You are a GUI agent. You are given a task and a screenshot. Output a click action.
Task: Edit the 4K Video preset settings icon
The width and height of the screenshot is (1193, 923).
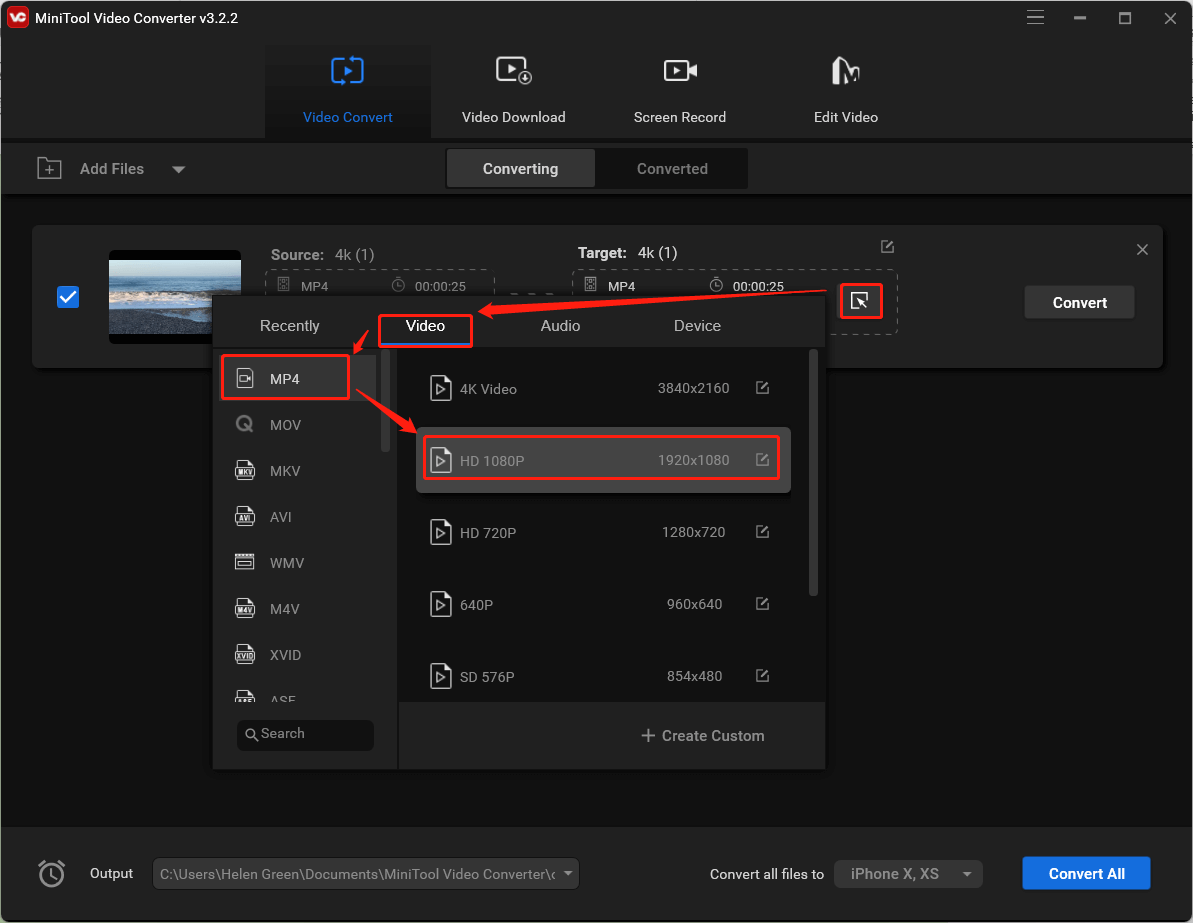pos(762,388)
